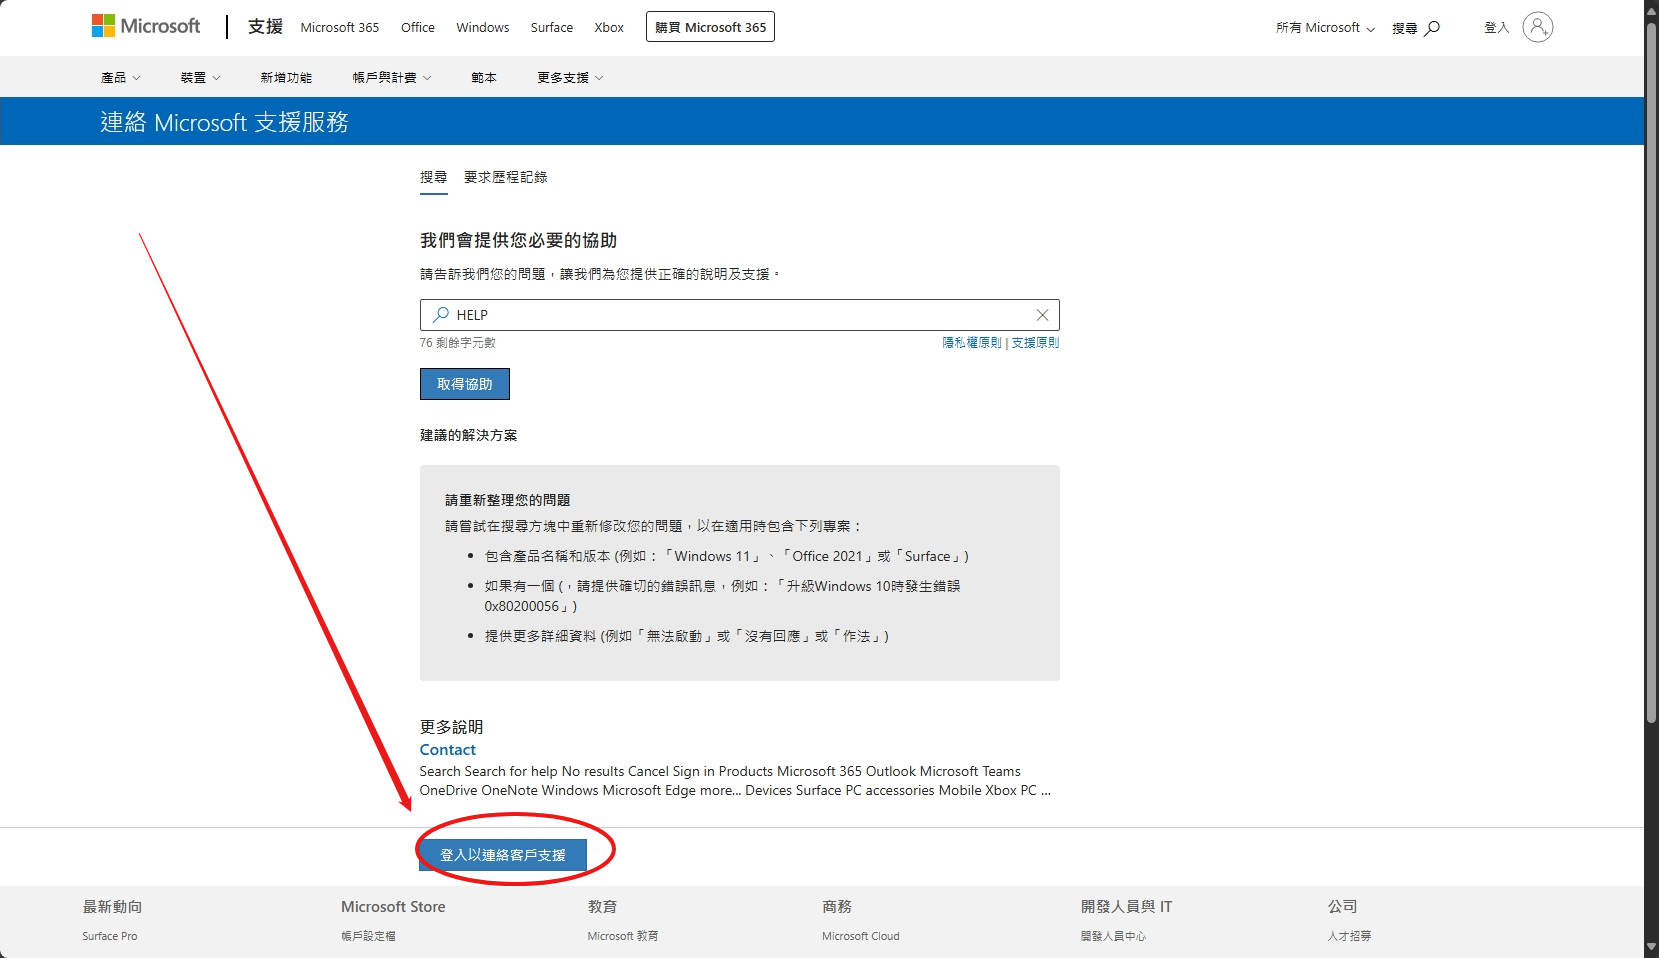Open the 新增功能 menu item
Image resolution: width=1659 pixels, height=958 pixels.
pos(286,77)
